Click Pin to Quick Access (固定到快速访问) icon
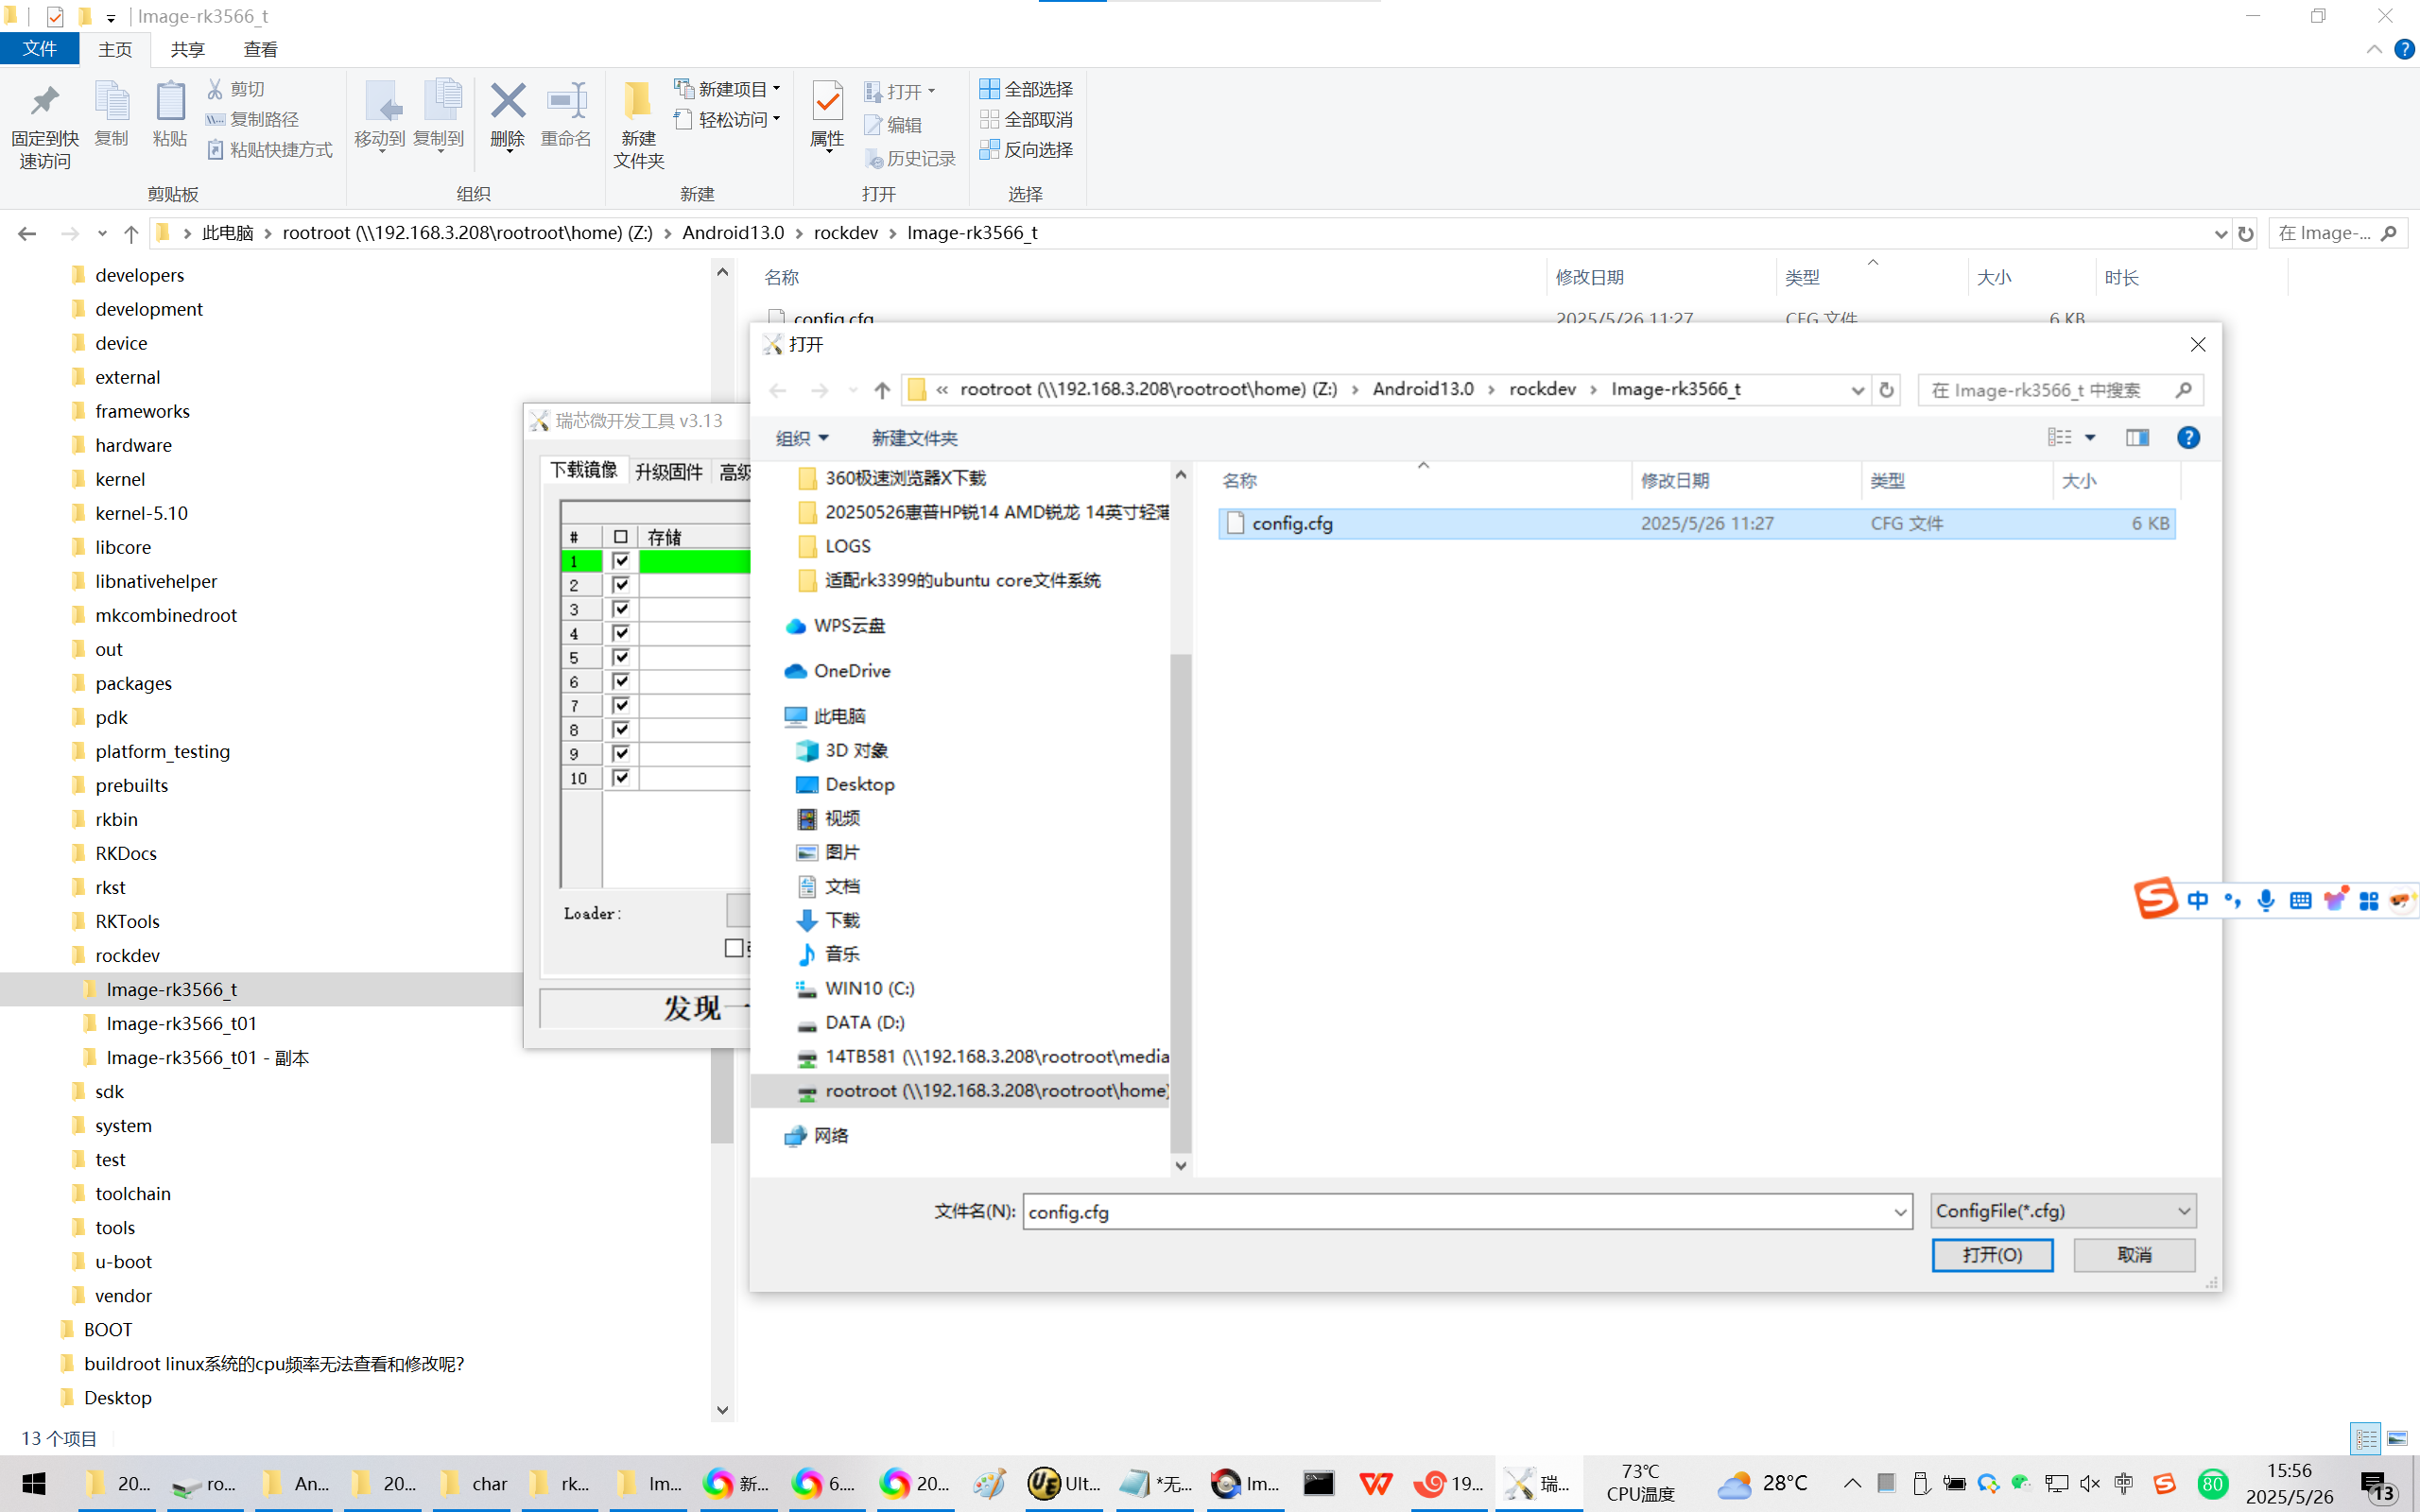The height and width of the screenshot is (1512, 2420). click(x=44, y=101)
